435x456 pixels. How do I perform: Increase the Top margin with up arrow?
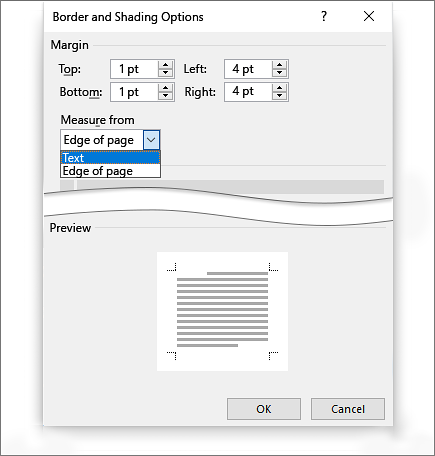pyautogui.click(x=165, y=65)
